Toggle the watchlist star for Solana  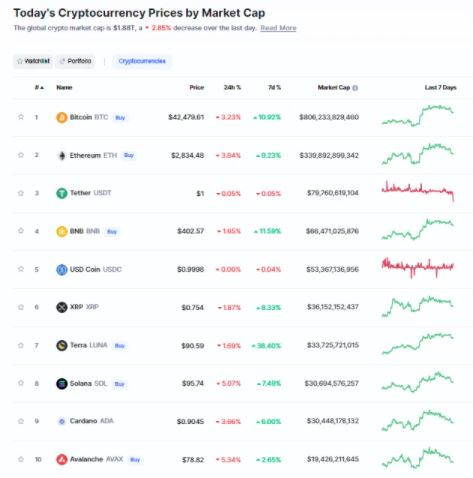pos(21,383)
